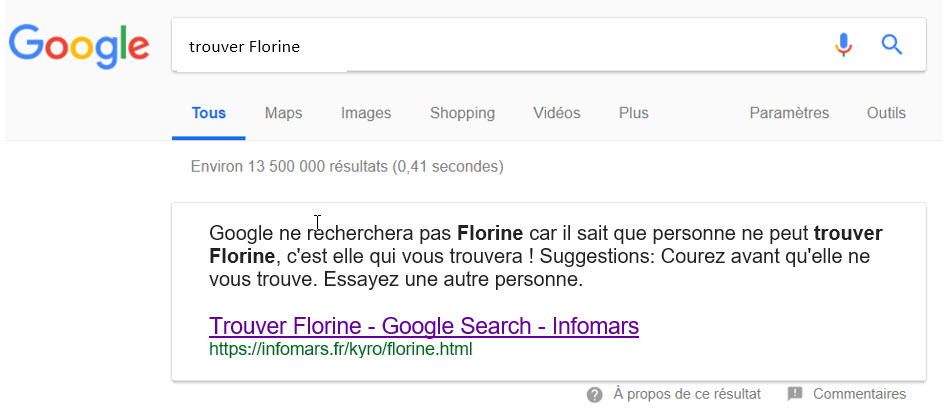Click the Google logo
Image resolution: width=949 pixels, height=412 pixels.
pos(79,45)
